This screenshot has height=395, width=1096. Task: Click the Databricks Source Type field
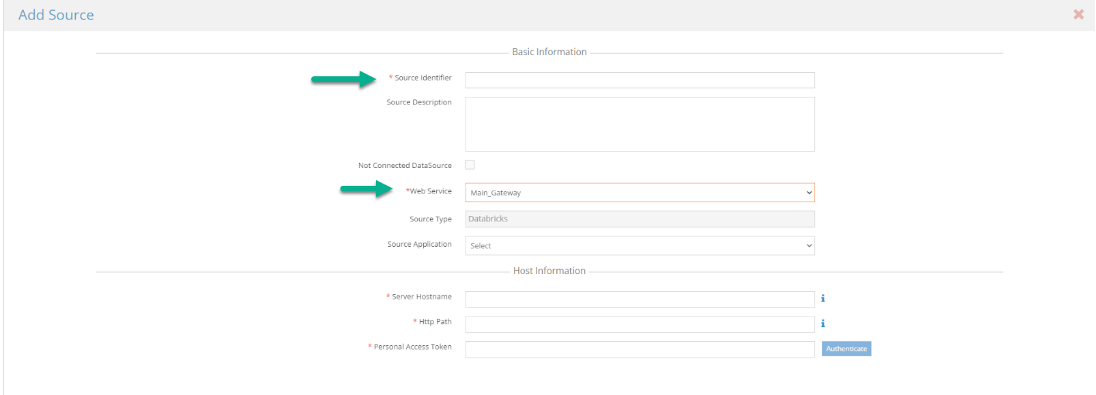click(640, 219)
